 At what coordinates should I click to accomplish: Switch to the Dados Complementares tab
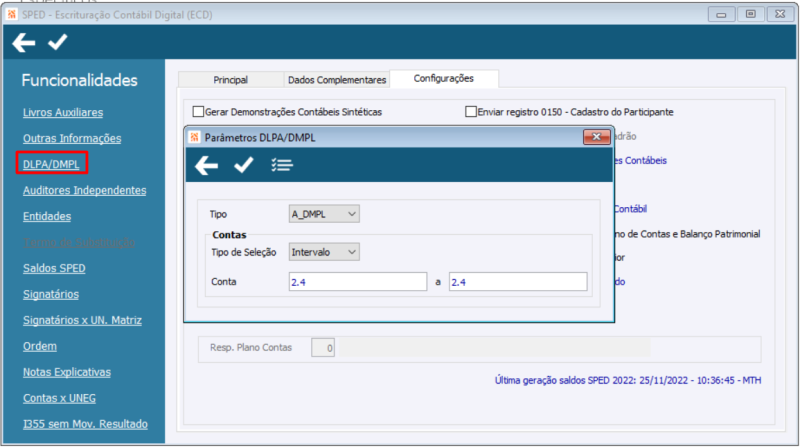tap(337, 80)
